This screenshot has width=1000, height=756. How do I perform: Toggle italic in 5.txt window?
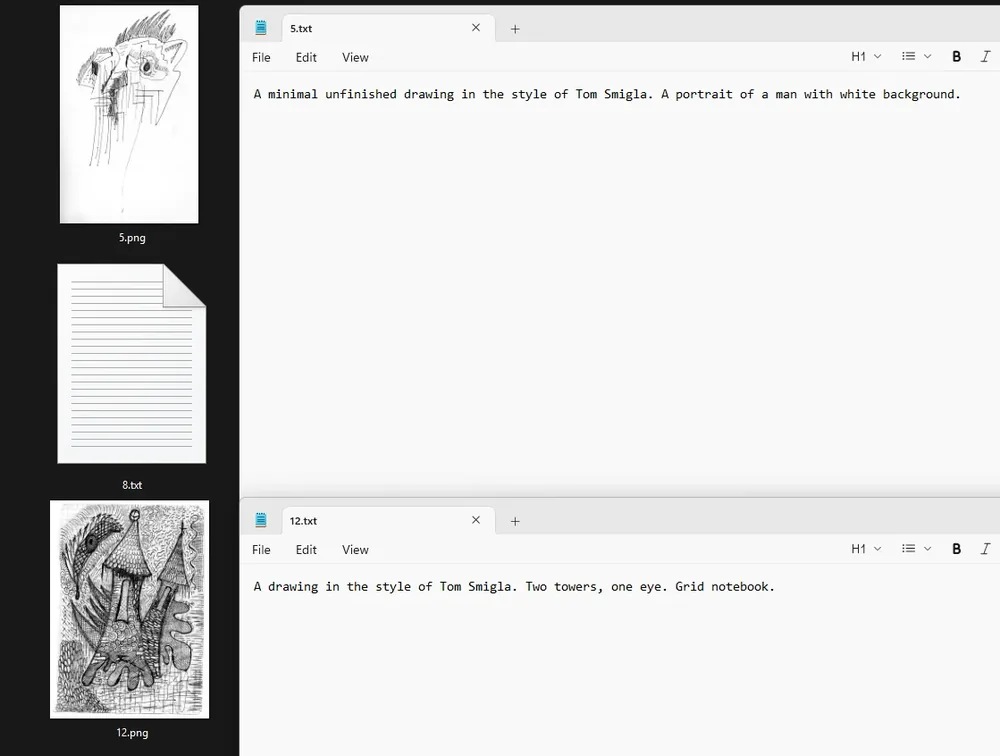[x=985, y=57]
